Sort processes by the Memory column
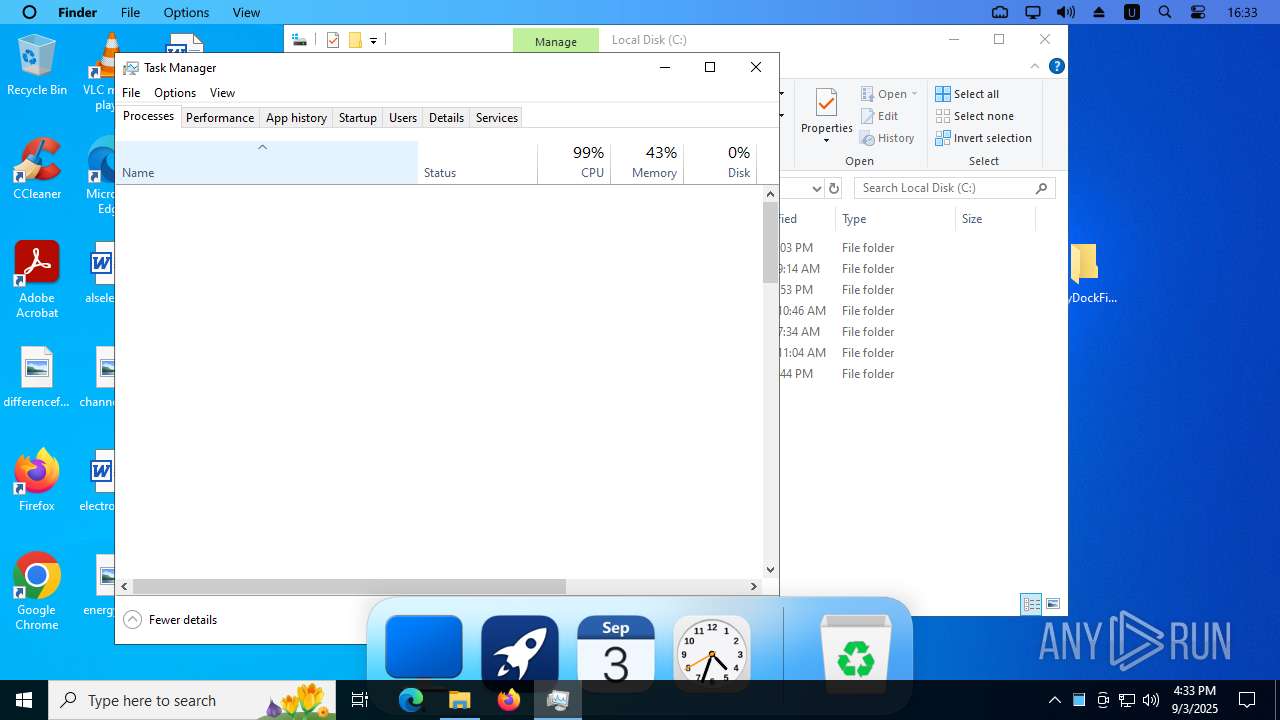The width and height of the screenshot is (1280, 720). [647, 163]
